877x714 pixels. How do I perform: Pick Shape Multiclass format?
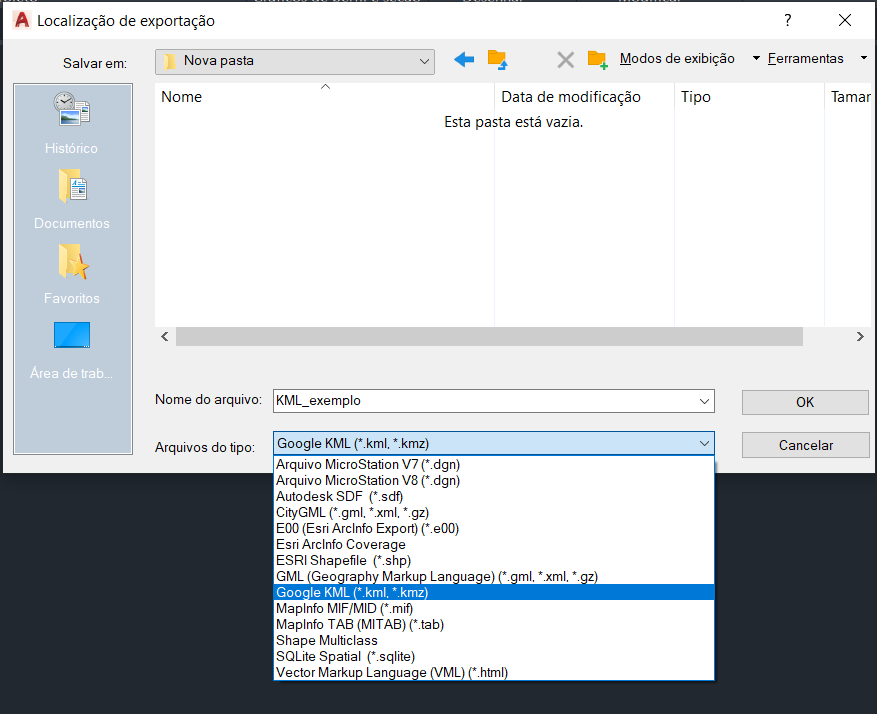[494, 641]
